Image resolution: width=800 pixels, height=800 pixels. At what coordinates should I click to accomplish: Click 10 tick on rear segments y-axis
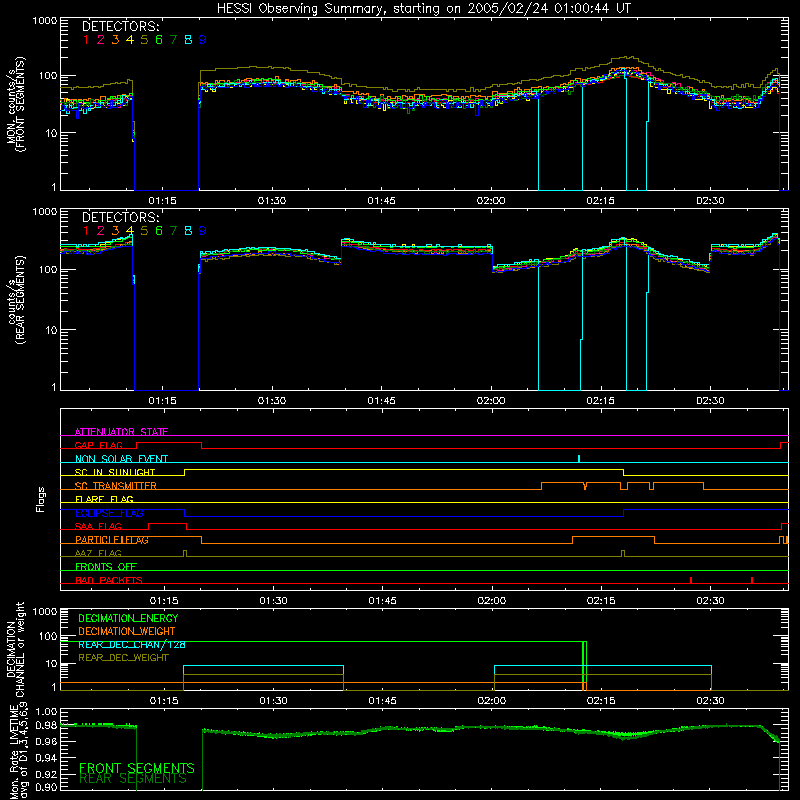tap(51, 330)
